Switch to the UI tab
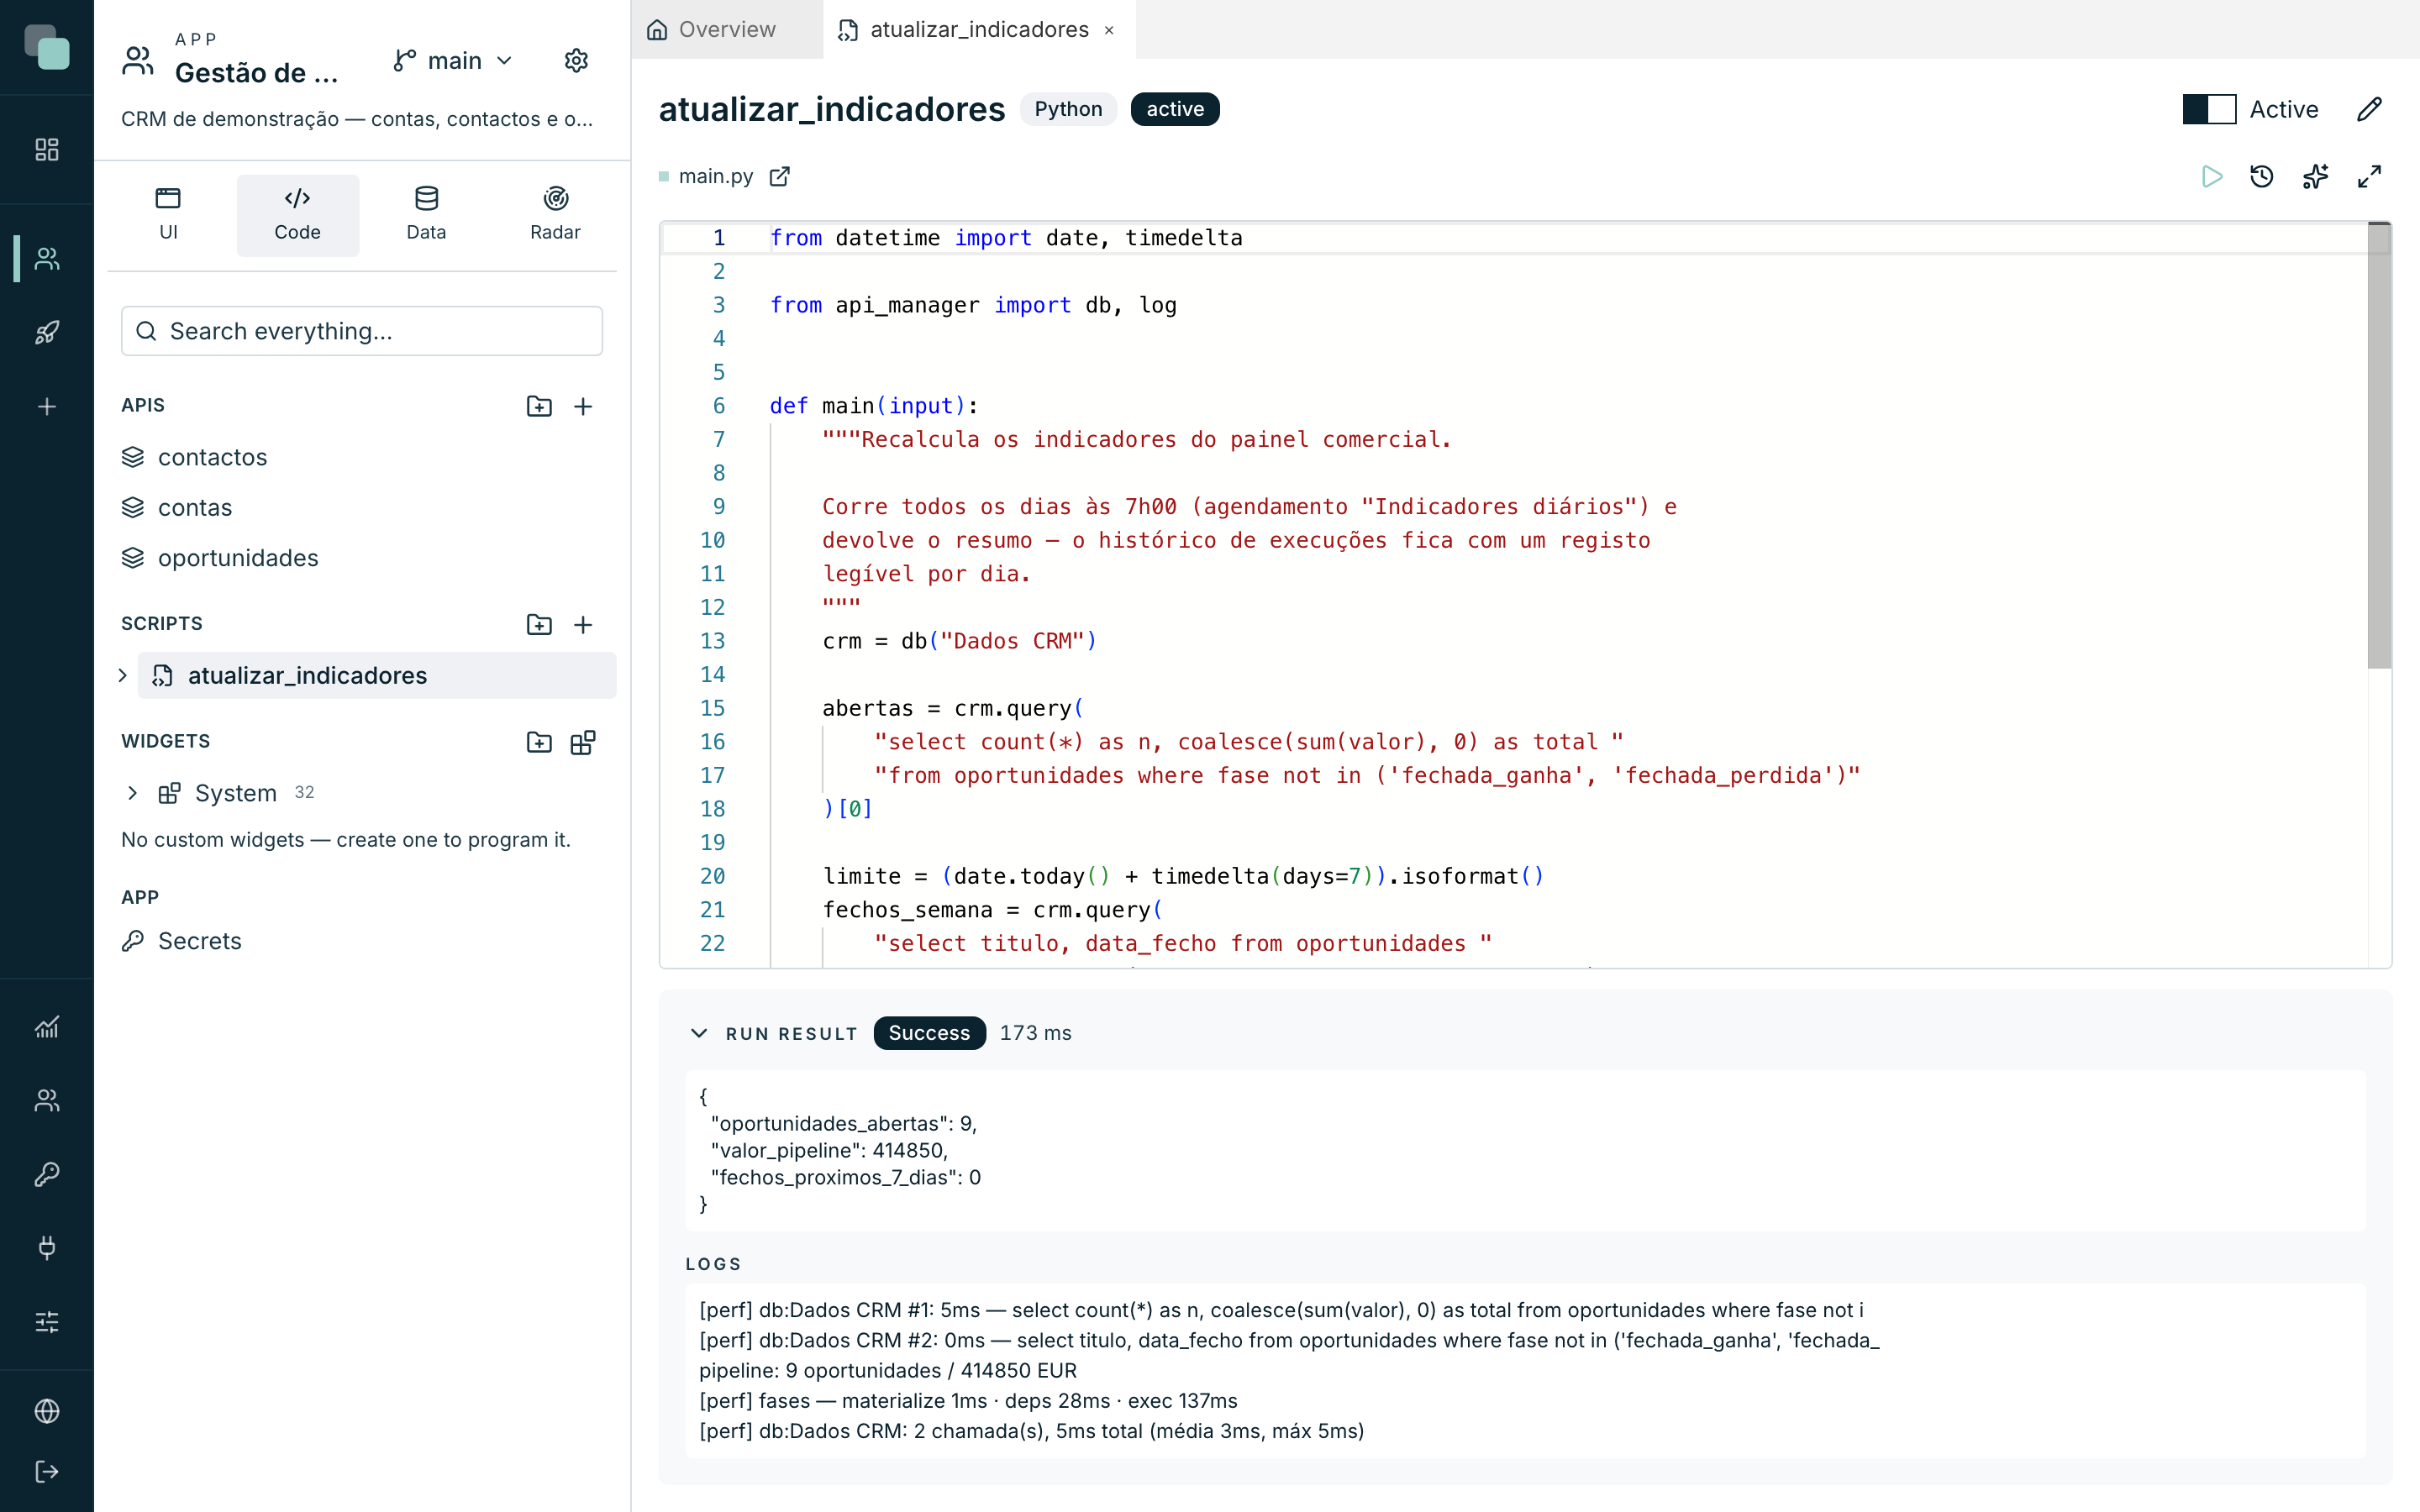2420x1512 pixels. (x=168, y=215)
